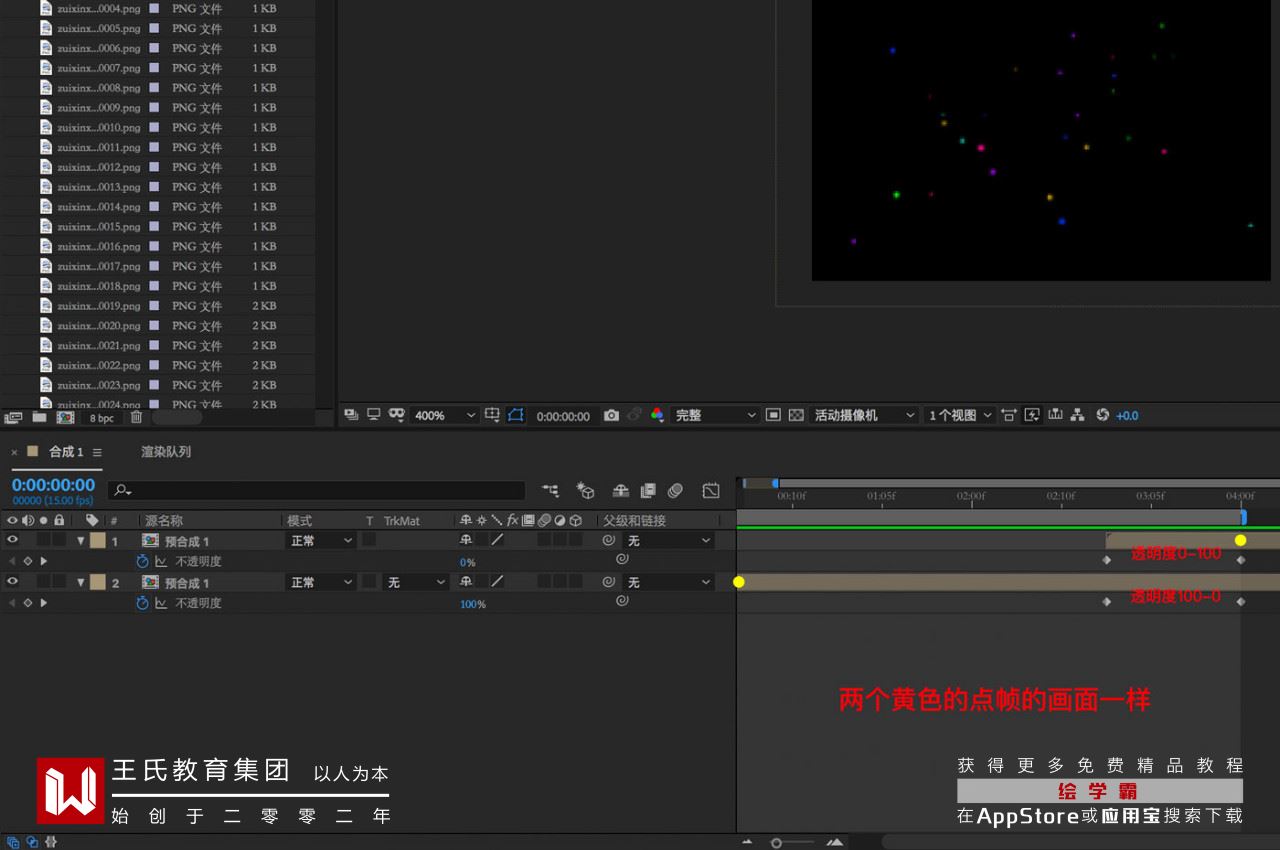This screenshot has height=850, width=1280.
Task: Switch to the 合成 1 timeline tab
Action: (x=66, y=452)
